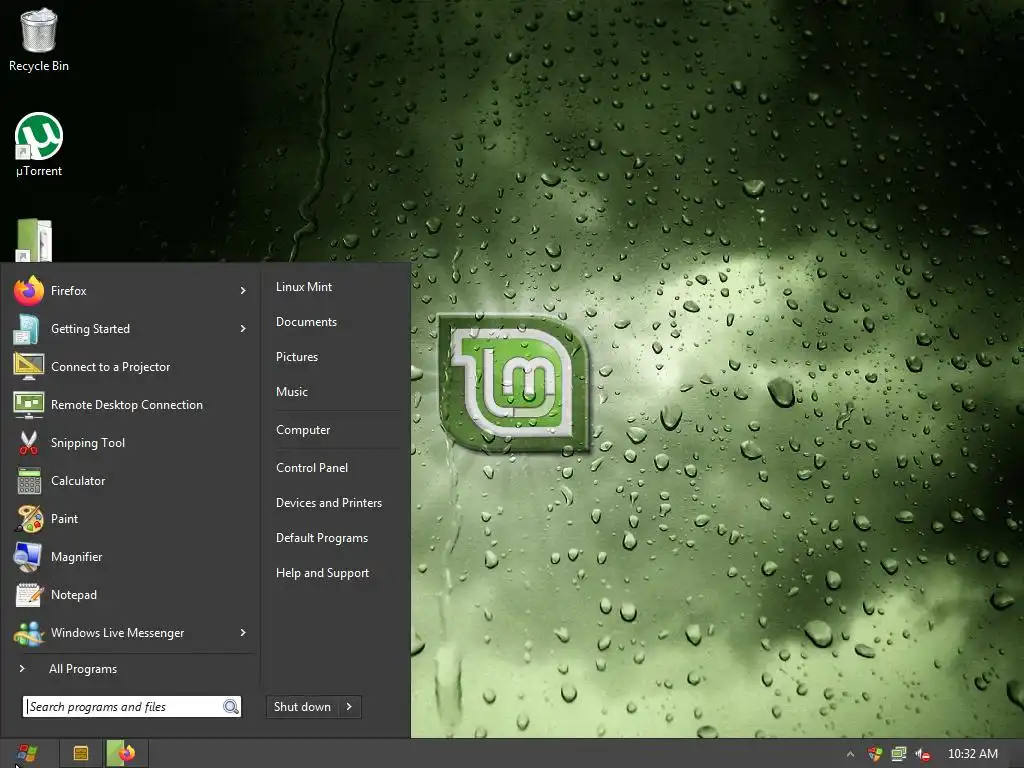Image resolution: width=1024 pixels, height=768 pixels.
Task: Expand the Firefox jump list arrow
Action: click(243, 291)
